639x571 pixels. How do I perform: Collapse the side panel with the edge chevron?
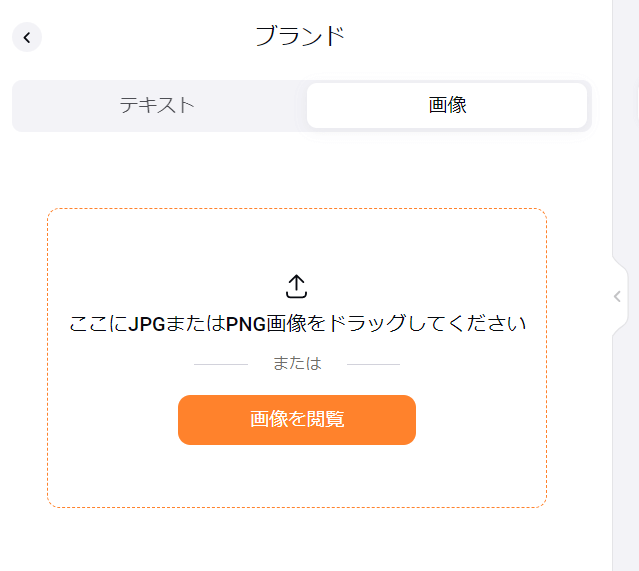point(618,297)
